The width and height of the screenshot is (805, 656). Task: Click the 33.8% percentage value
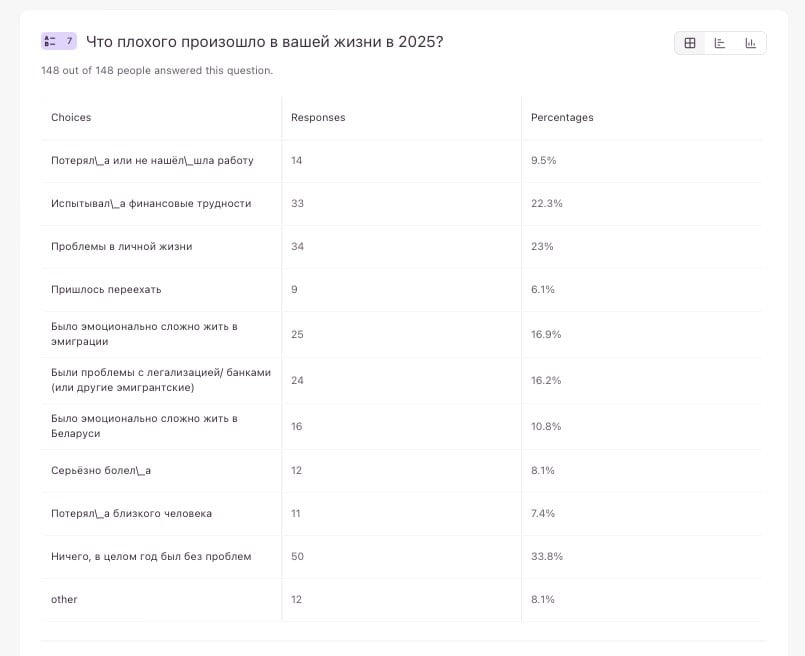click(547, 556)
